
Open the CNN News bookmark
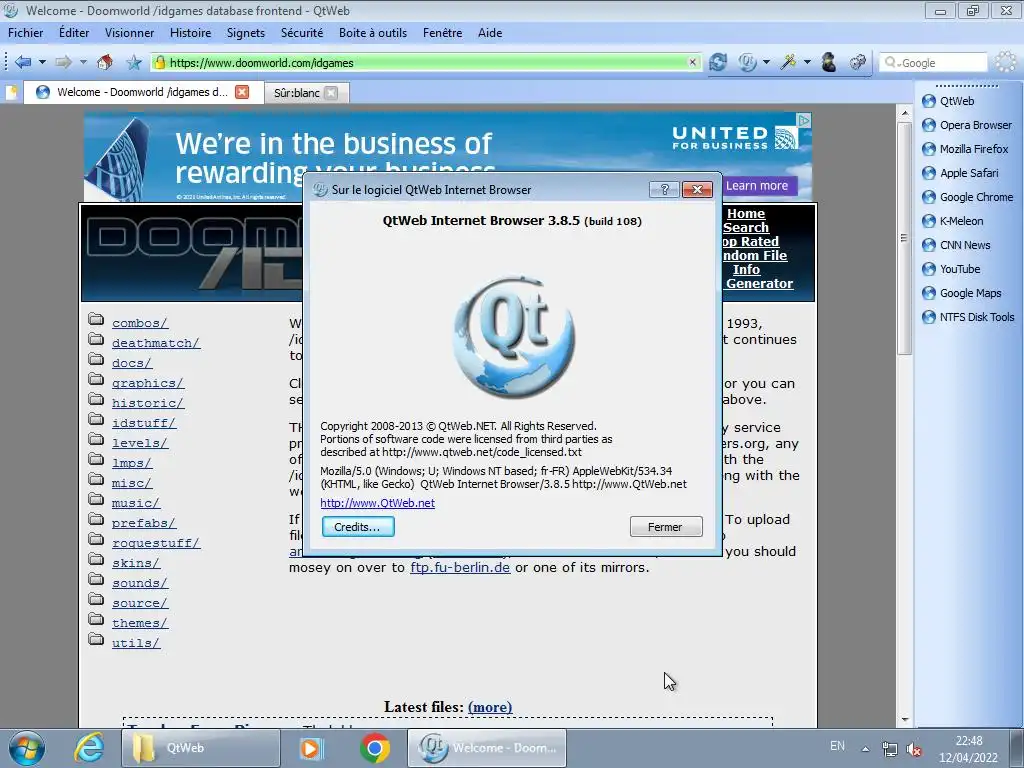point(956,245)
